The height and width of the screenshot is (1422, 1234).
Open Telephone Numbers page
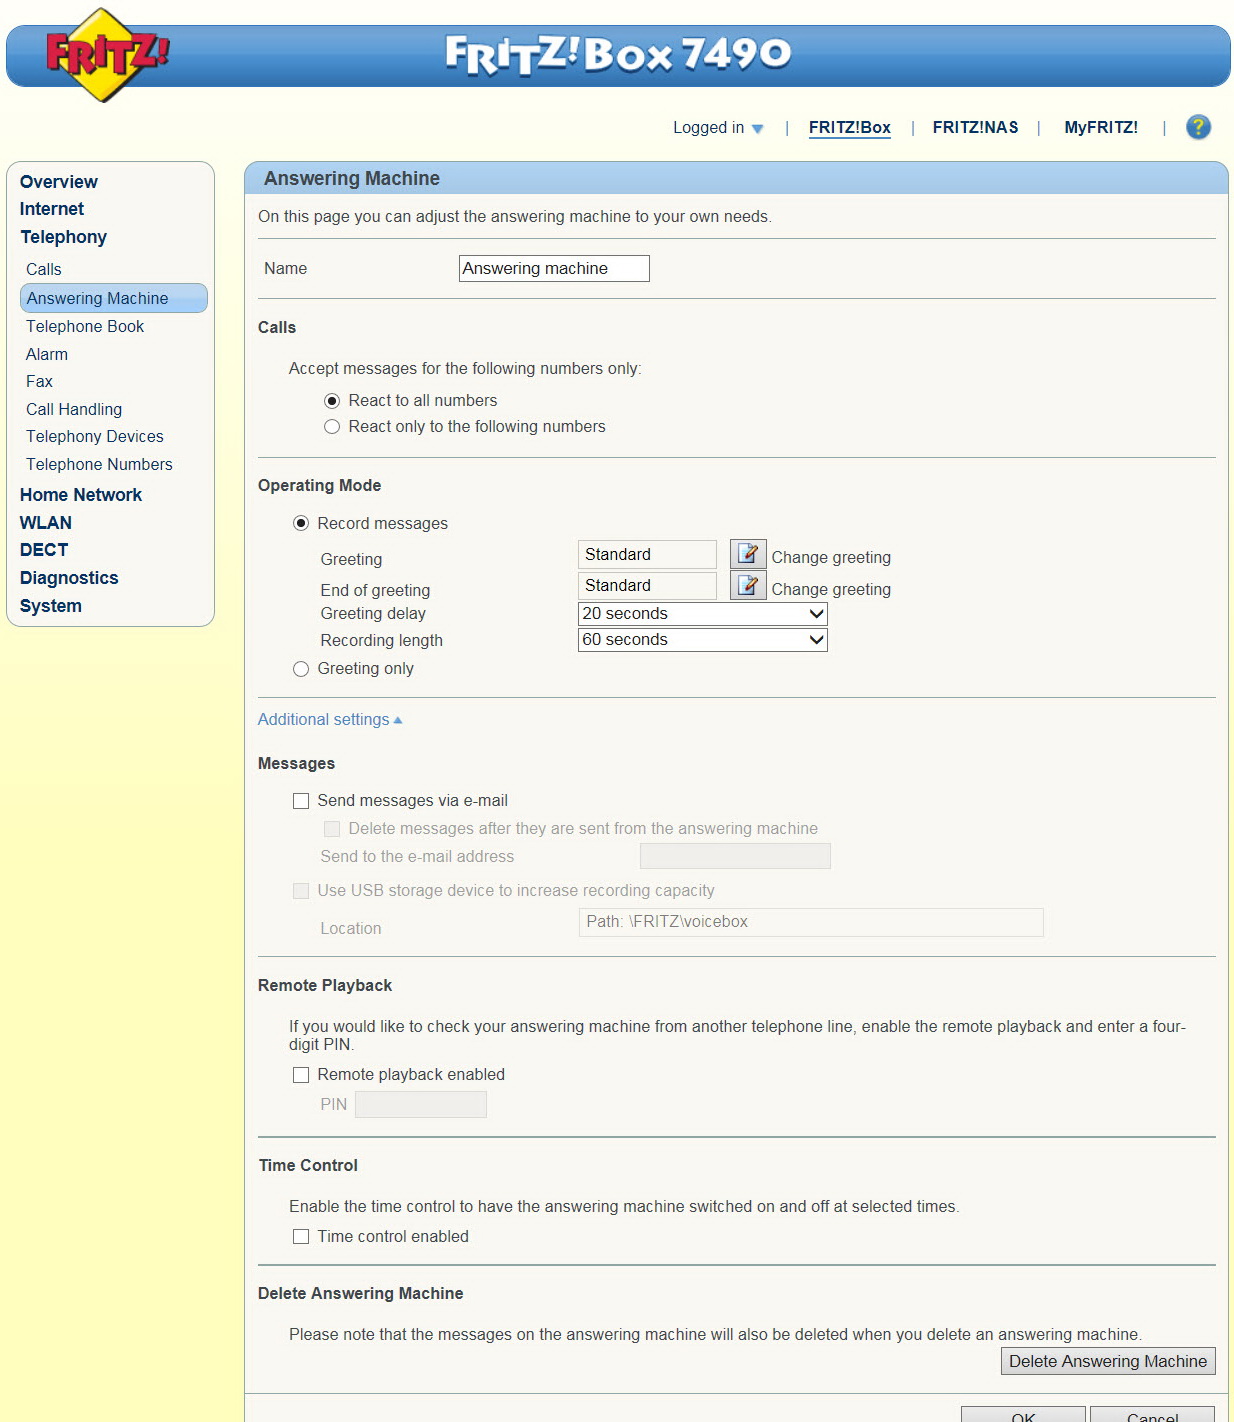(99, 465)
